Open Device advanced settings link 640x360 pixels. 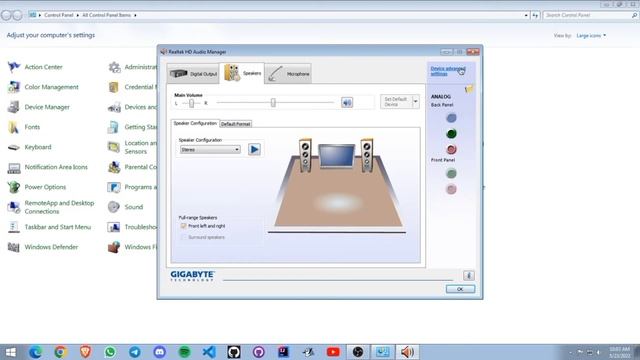point(448,71)
